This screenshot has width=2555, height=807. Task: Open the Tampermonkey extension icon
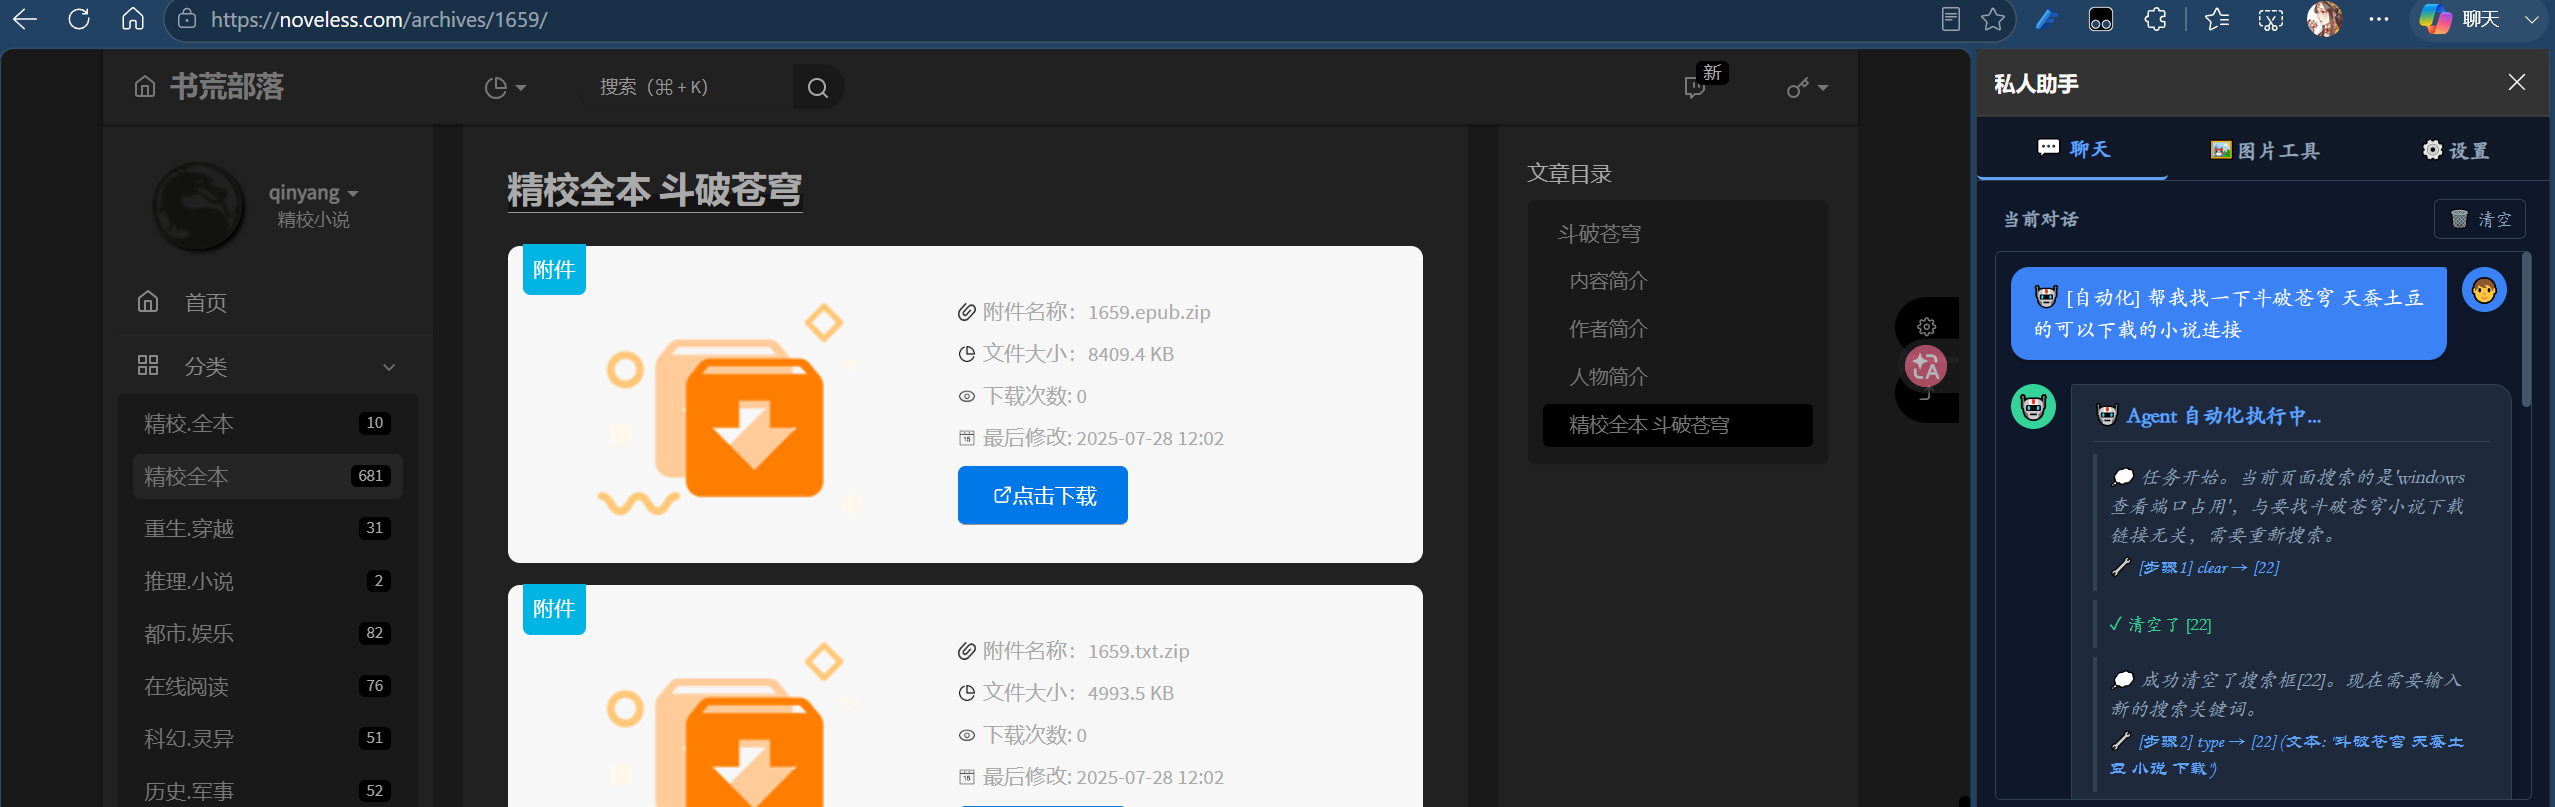[x=2100, y=19]
